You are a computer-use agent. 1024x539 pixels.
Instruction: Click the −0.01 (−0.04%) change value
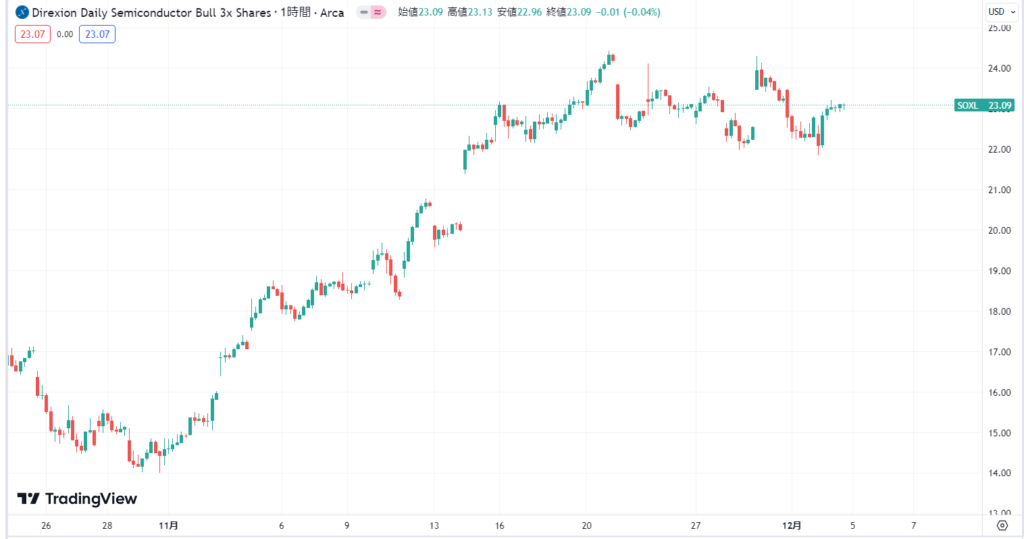[x=628, y=12]
